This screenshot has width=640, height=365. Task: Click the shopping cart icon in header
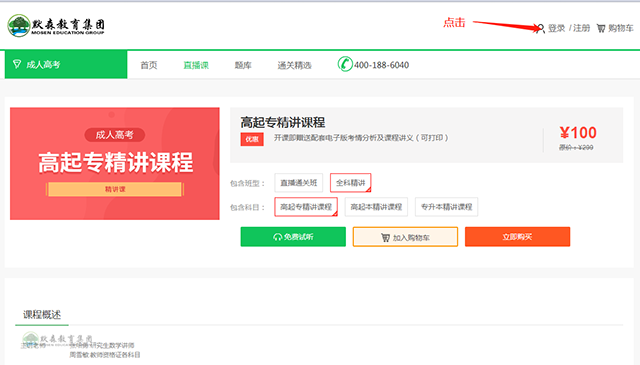coord(601,28)
